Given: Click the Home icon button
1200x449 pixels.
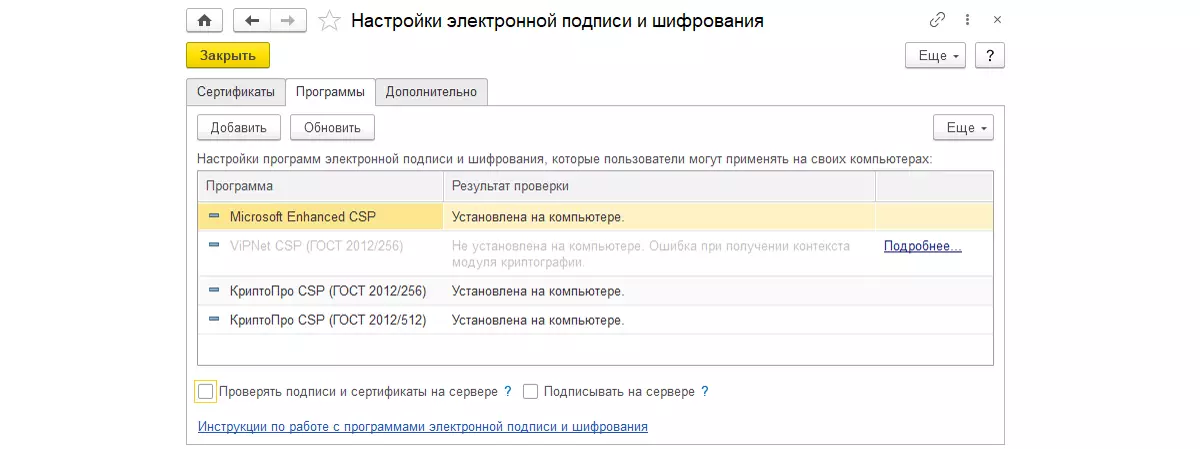Looking at the screenshot, I should click(x=204, y=20).
